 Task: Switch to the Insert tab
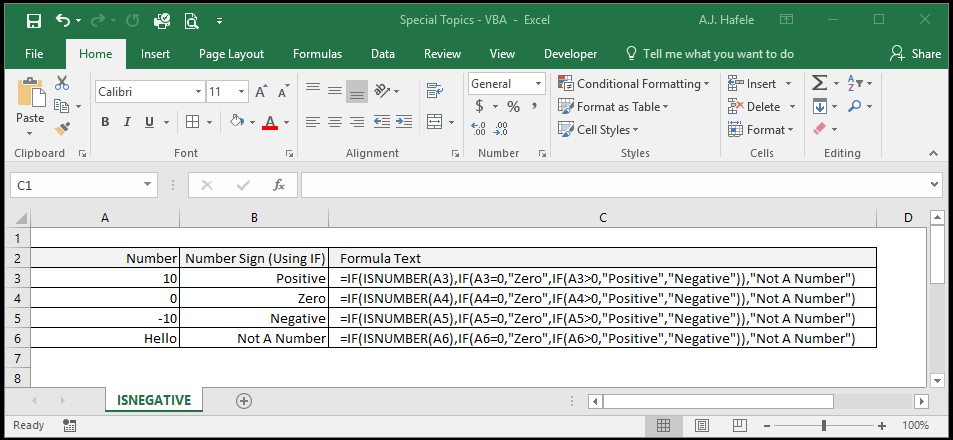tap(155, 54)
